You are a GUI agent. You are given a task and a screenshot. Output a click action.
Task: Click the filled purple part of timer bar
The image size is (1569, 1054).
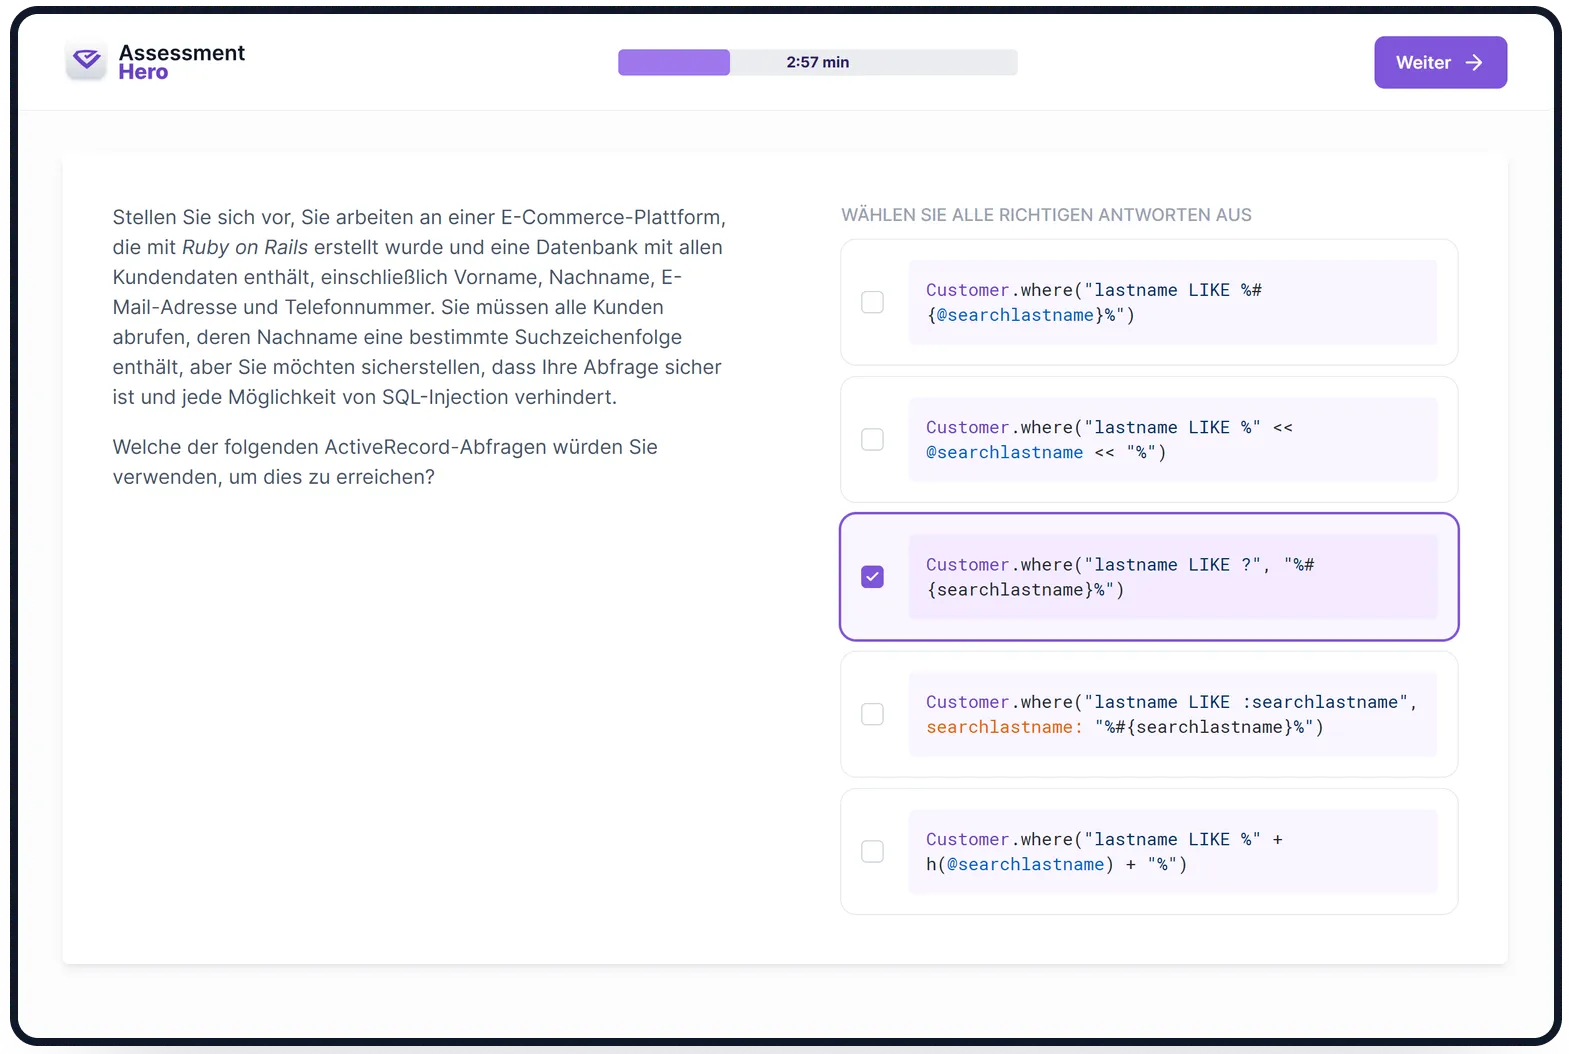(x=673, y=62)
